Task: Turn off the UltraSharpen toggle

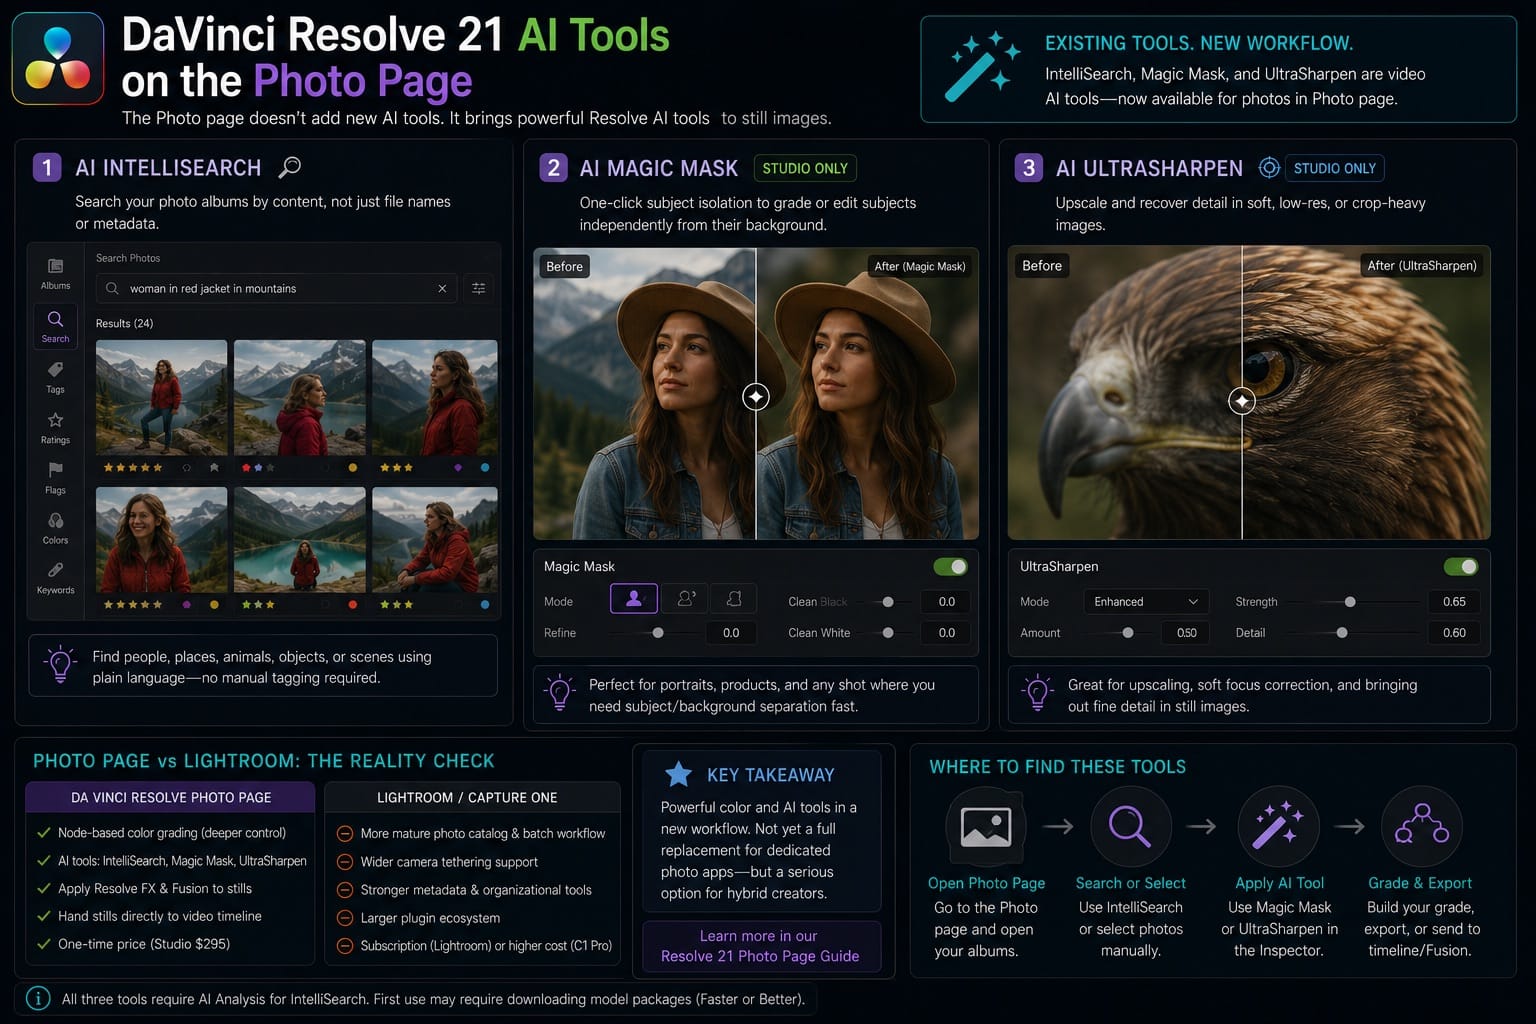Action: 1461,567
